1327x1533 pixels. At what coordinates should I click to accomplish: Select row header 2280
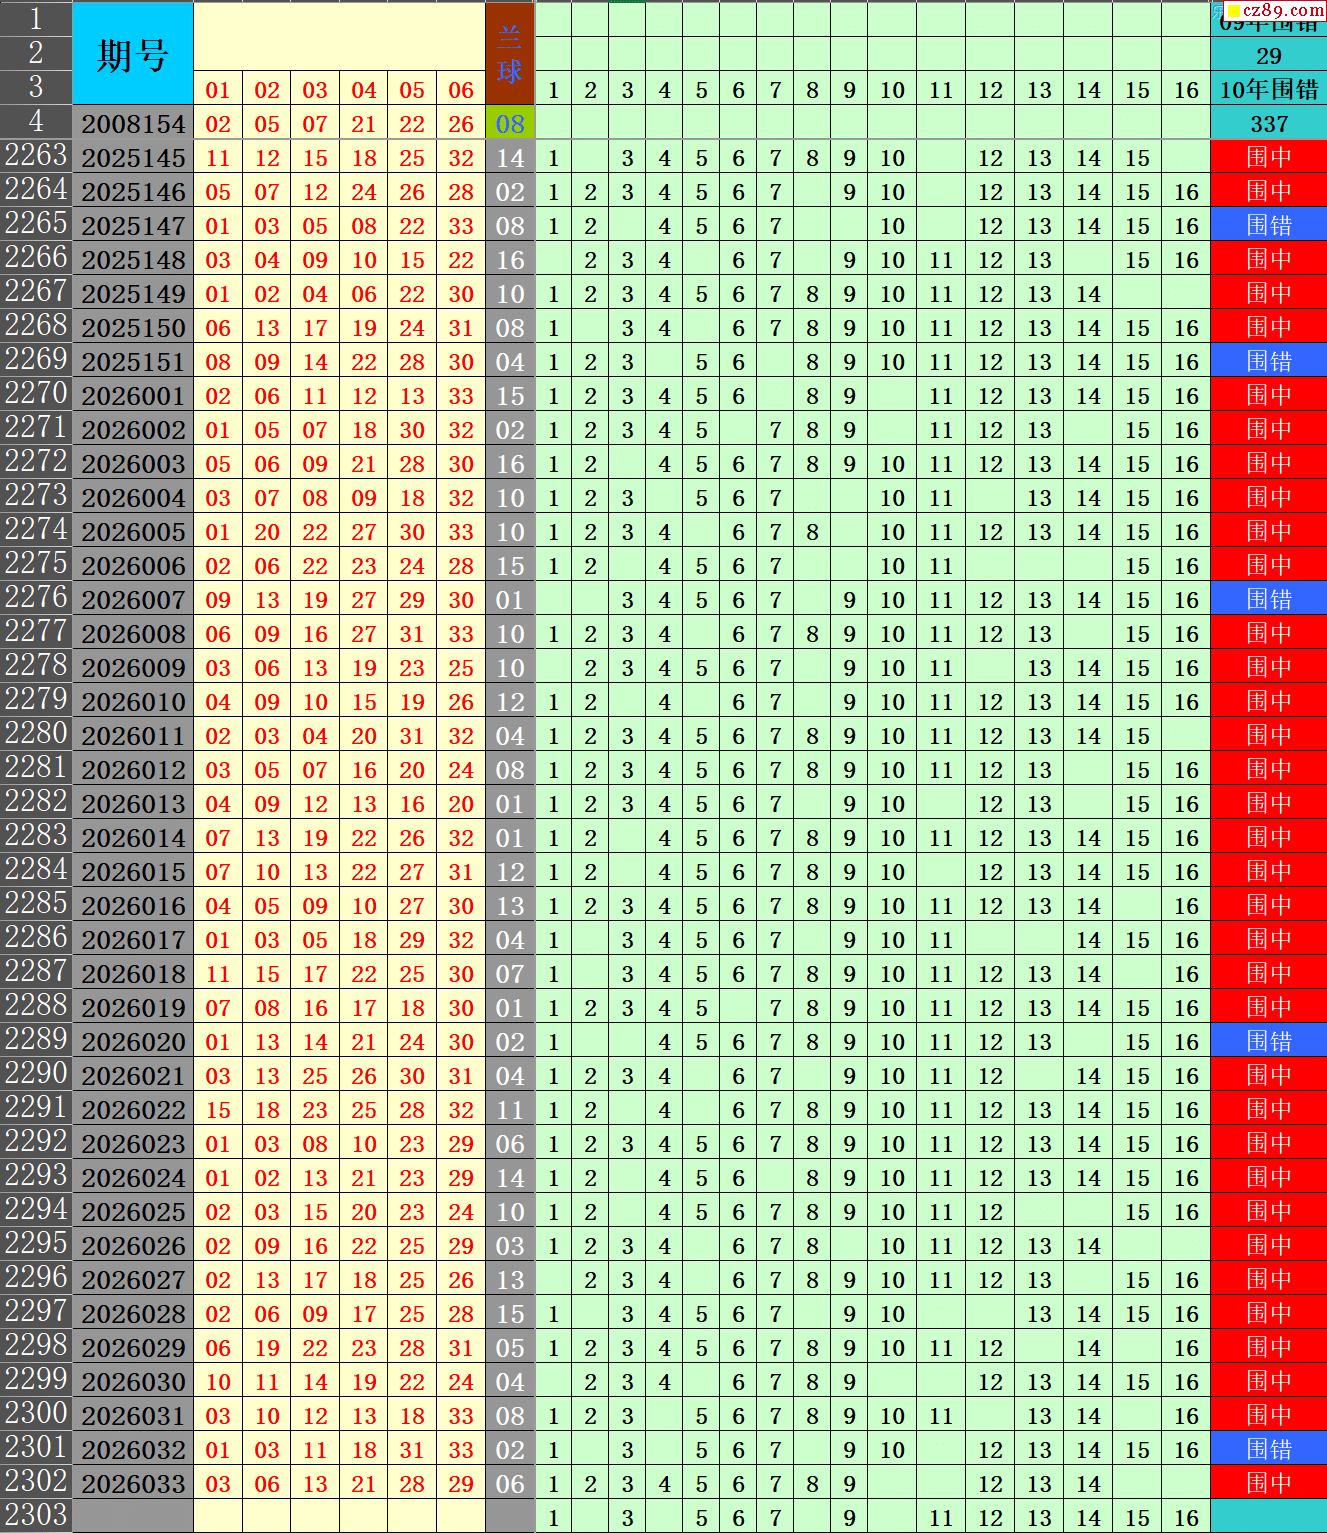coord(36,735)
